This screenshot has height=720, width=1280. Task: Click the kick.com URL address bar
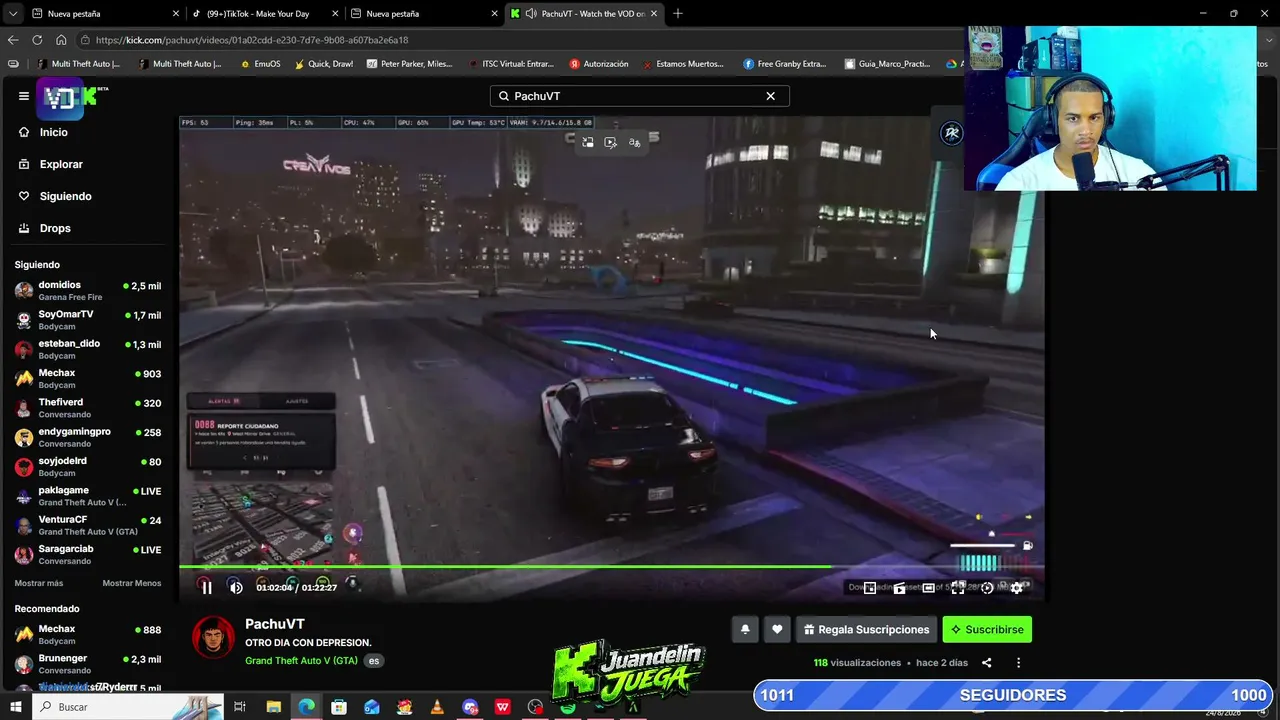point(520,40)
